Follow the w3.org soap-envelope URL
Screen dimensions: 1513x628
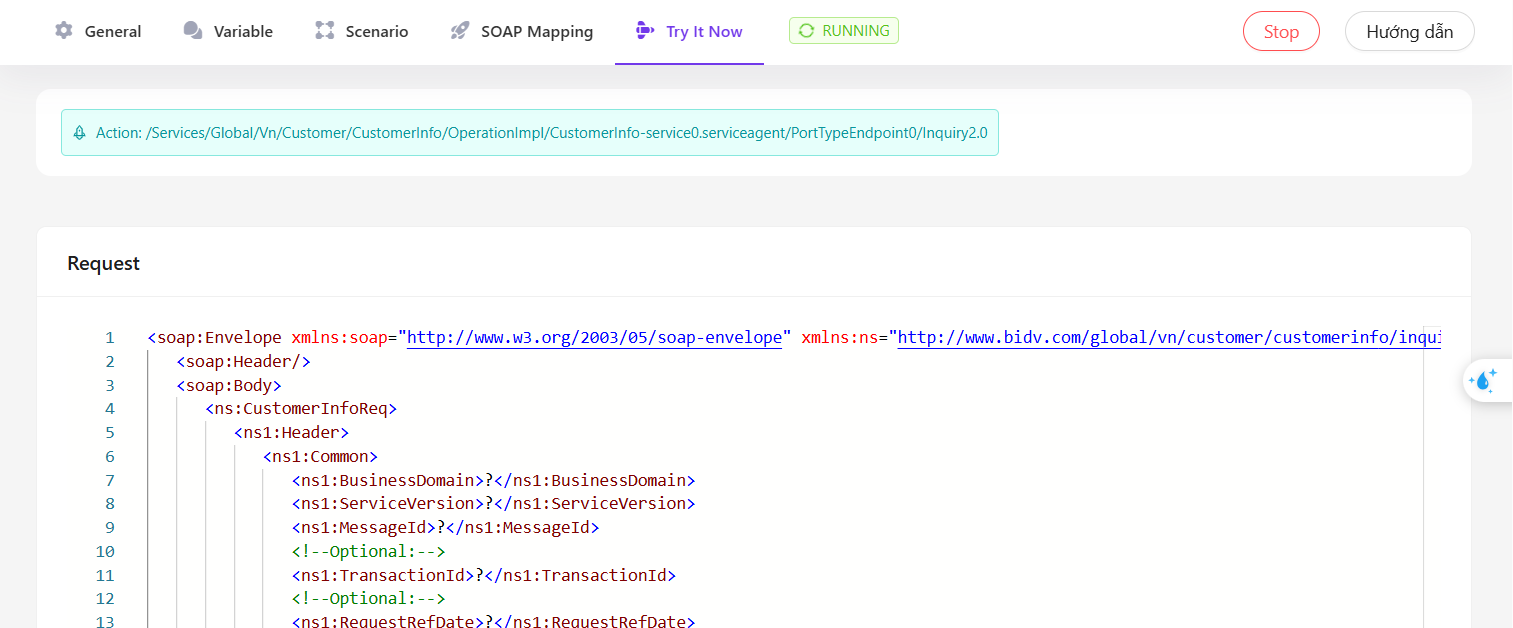coord(594,338)
